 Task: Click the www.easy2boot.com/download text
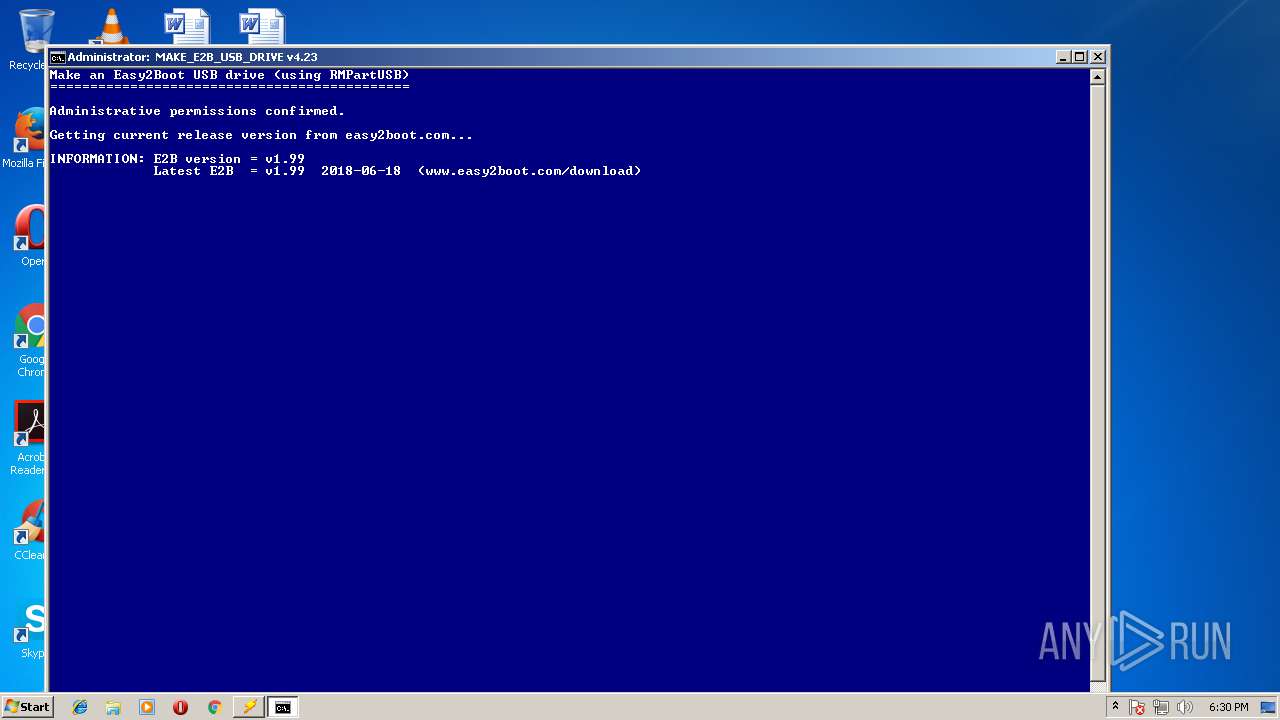[x=530, y=171]
